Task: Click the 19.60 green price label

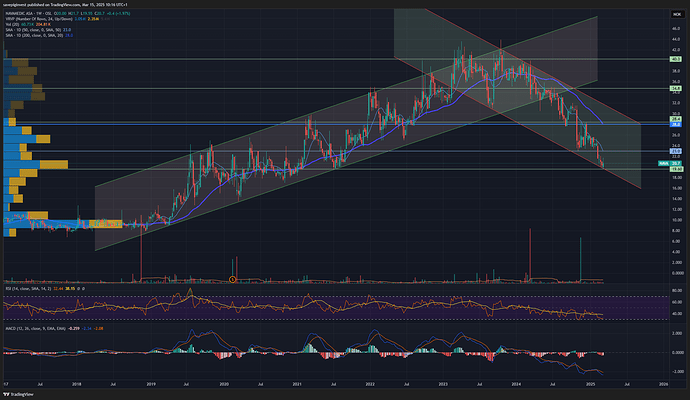Action: coord(675,169)
